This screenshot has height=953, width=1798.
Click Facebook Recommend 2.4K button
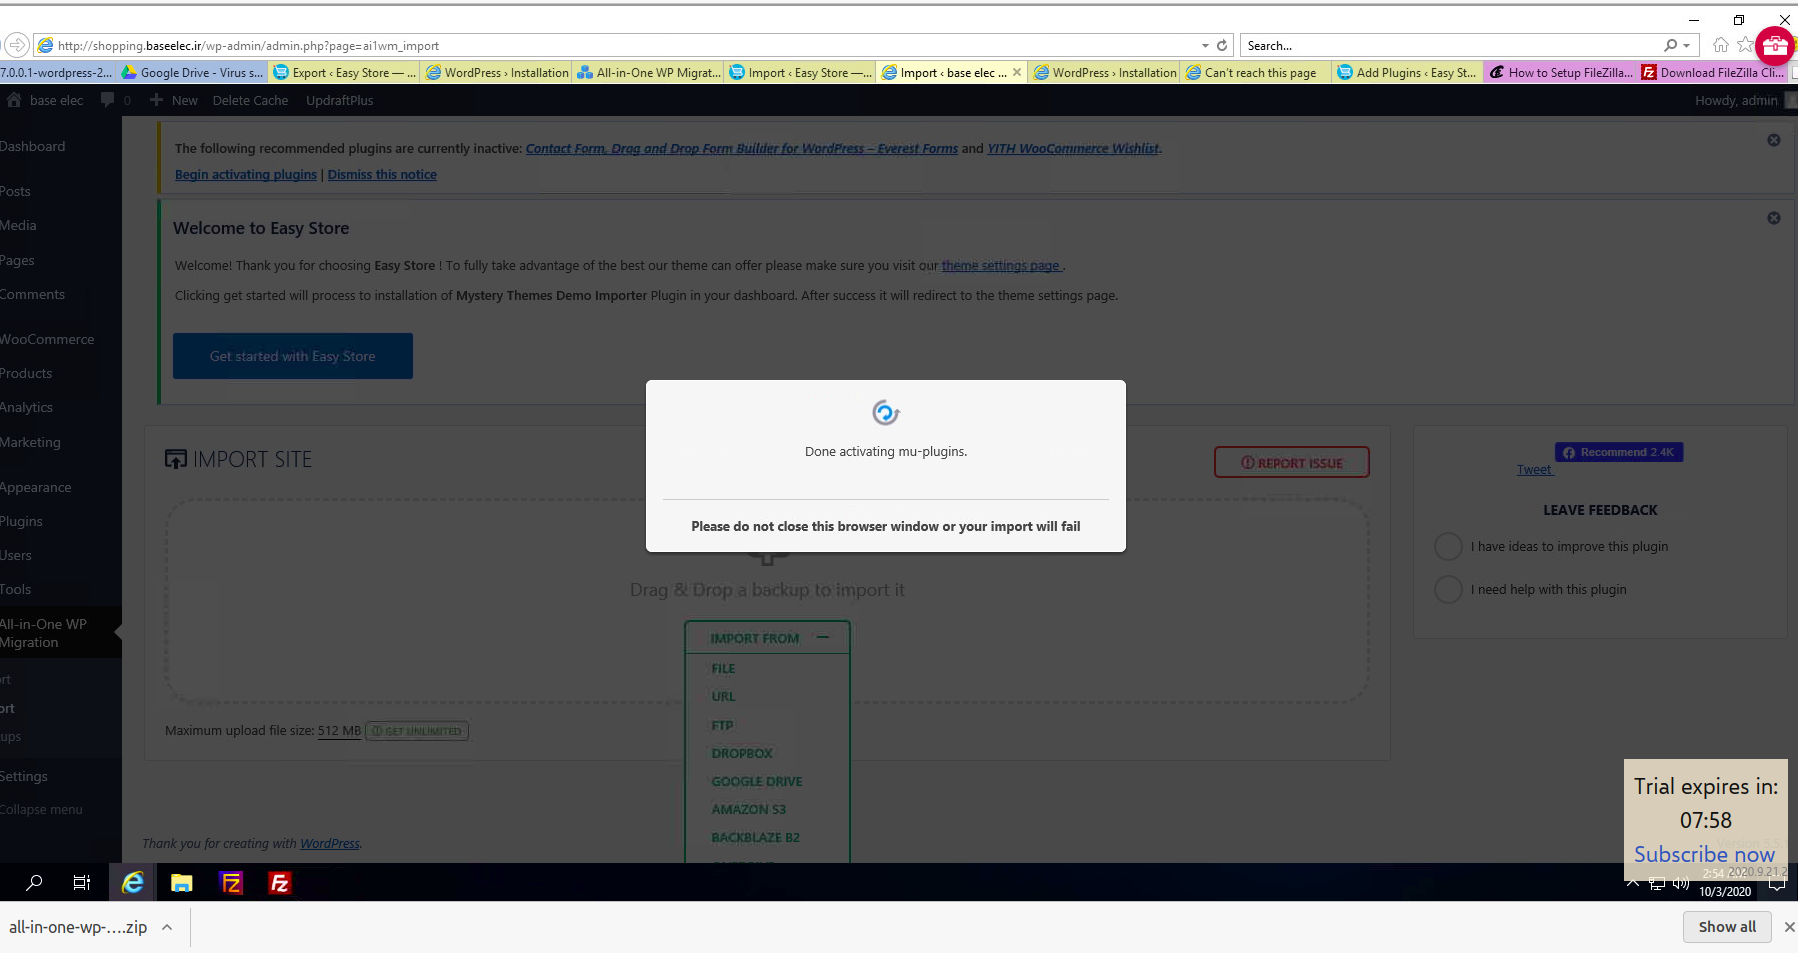(1619, 452)
